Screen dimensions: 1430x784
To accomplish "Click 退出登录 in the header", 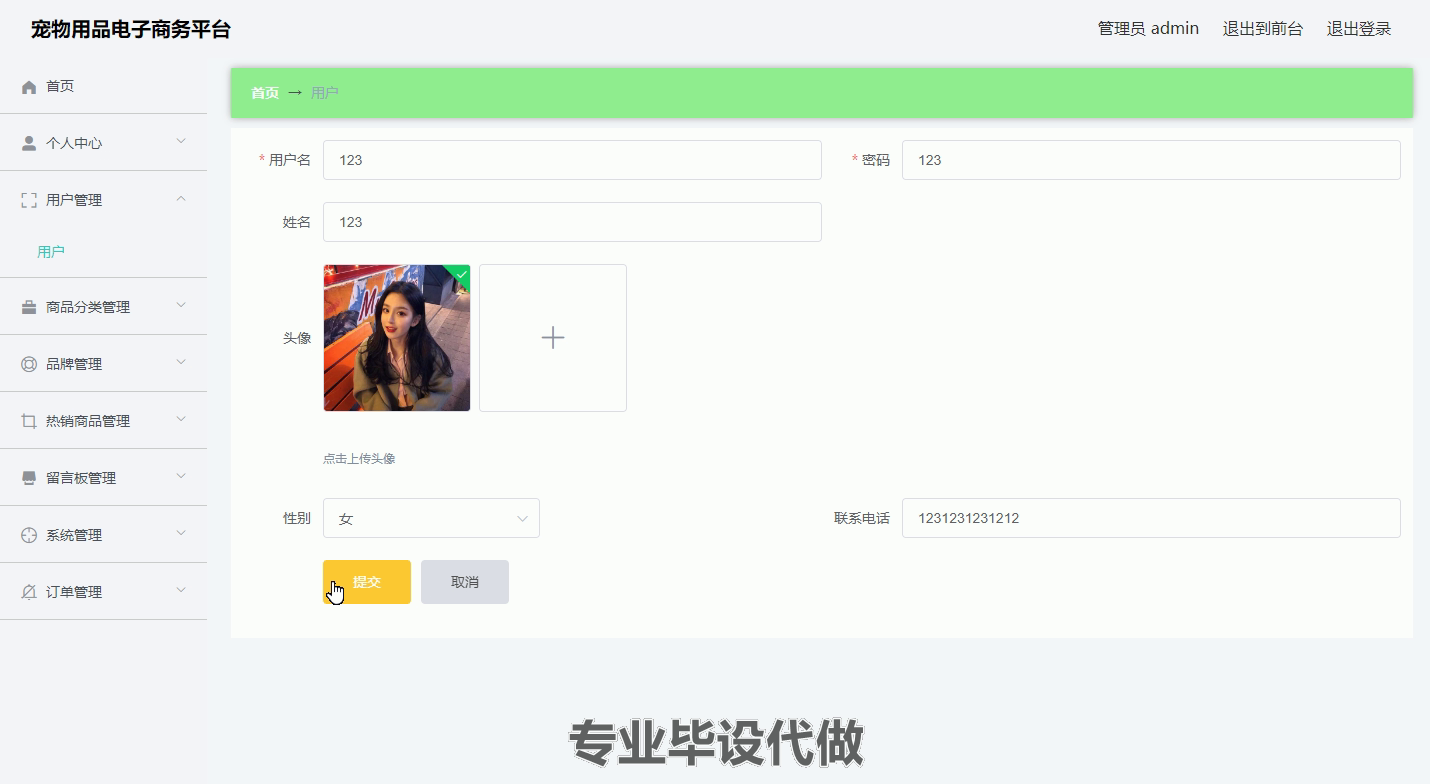I will 1359,29.
